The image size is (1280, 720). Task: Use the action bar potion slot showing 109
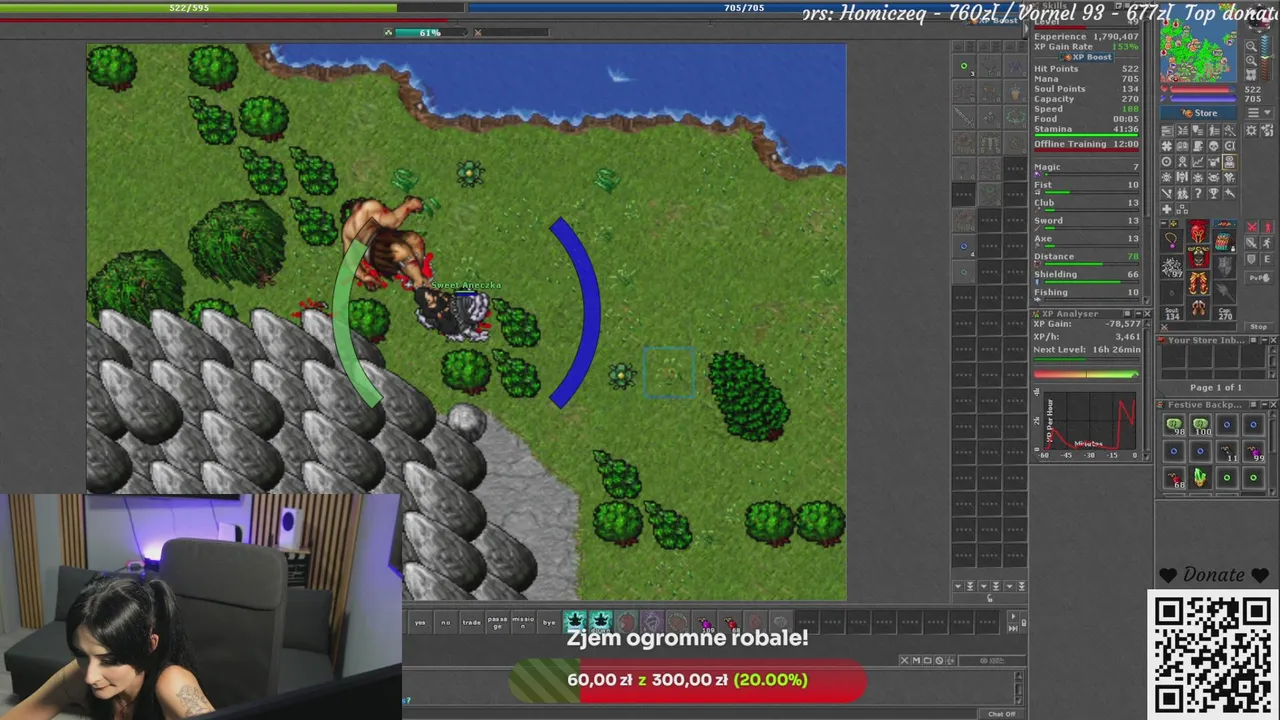[704, 622]
